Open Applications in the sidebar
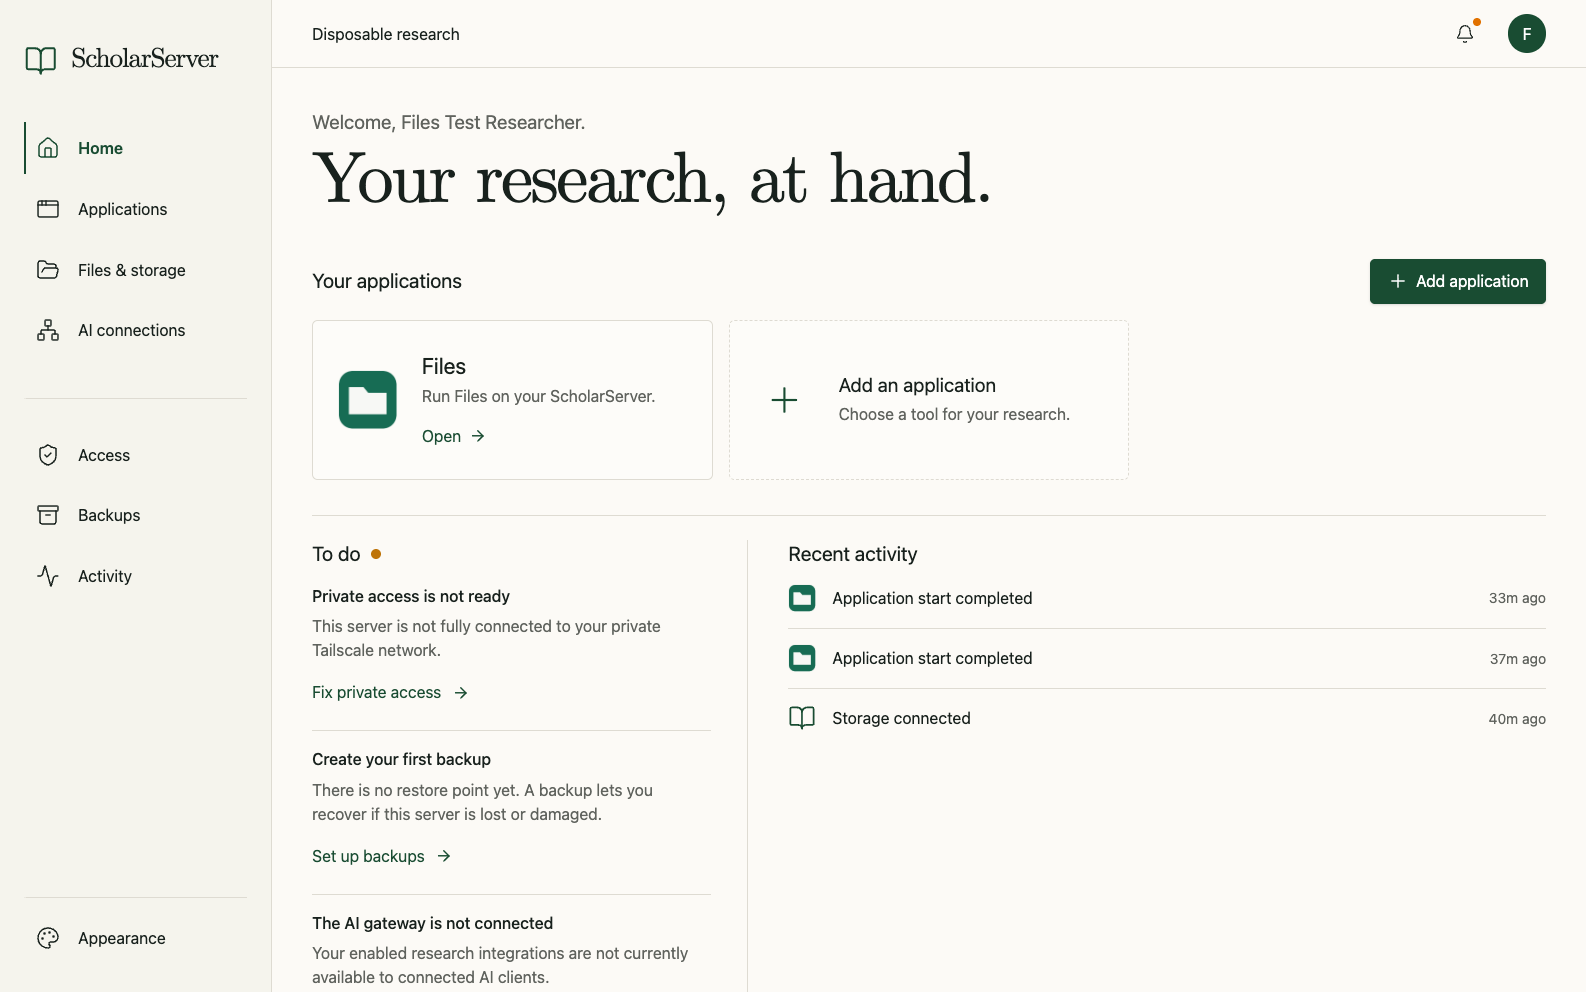1586x992 pixels. (x=122, y=209)
